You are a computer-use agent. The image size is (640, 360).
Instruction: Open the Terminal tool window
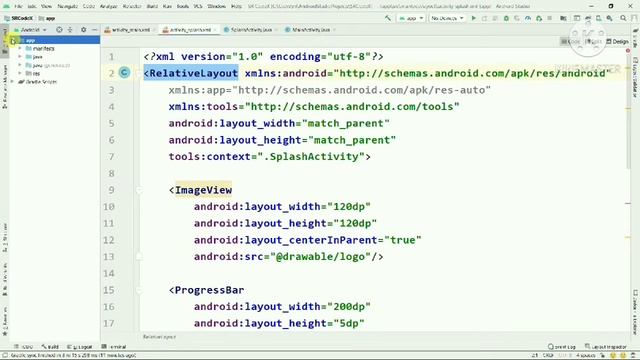(x=114, y=347)
